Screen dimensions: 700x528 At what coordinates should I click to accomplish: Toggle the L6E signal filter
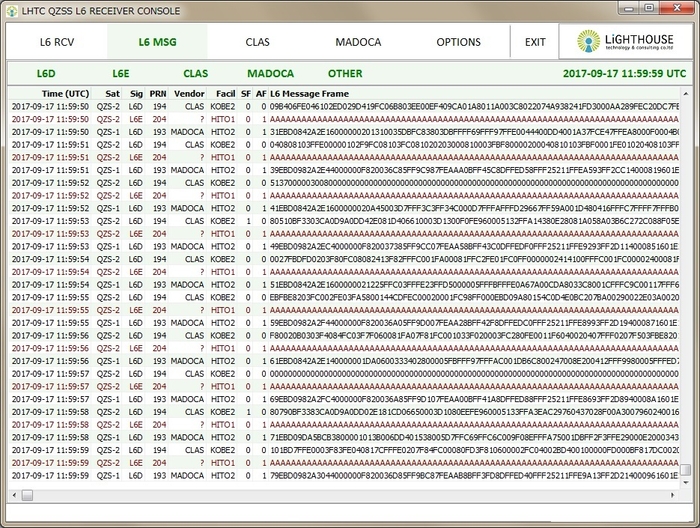(x=121, y=73)
